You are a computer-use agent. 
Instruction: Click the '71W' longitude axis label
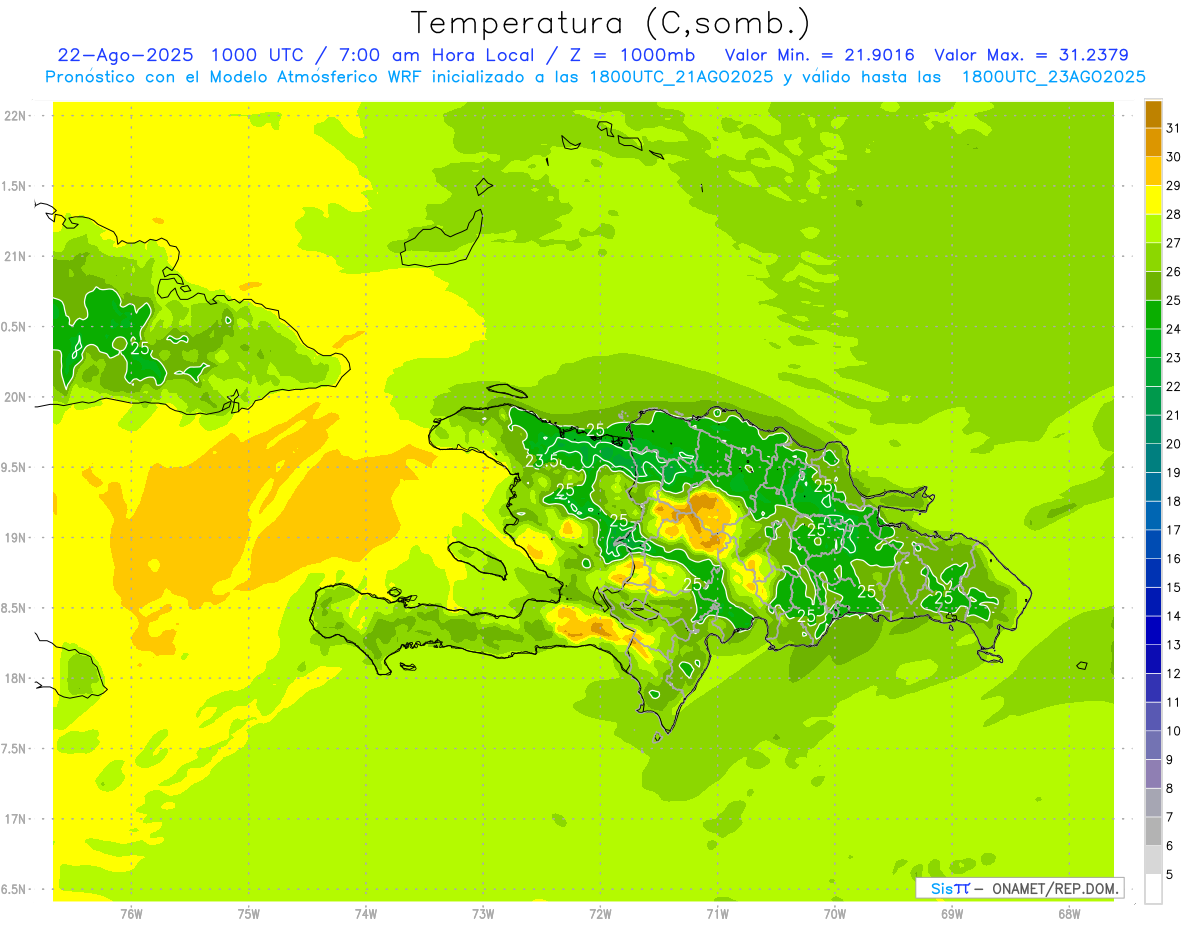click(717, 914)
